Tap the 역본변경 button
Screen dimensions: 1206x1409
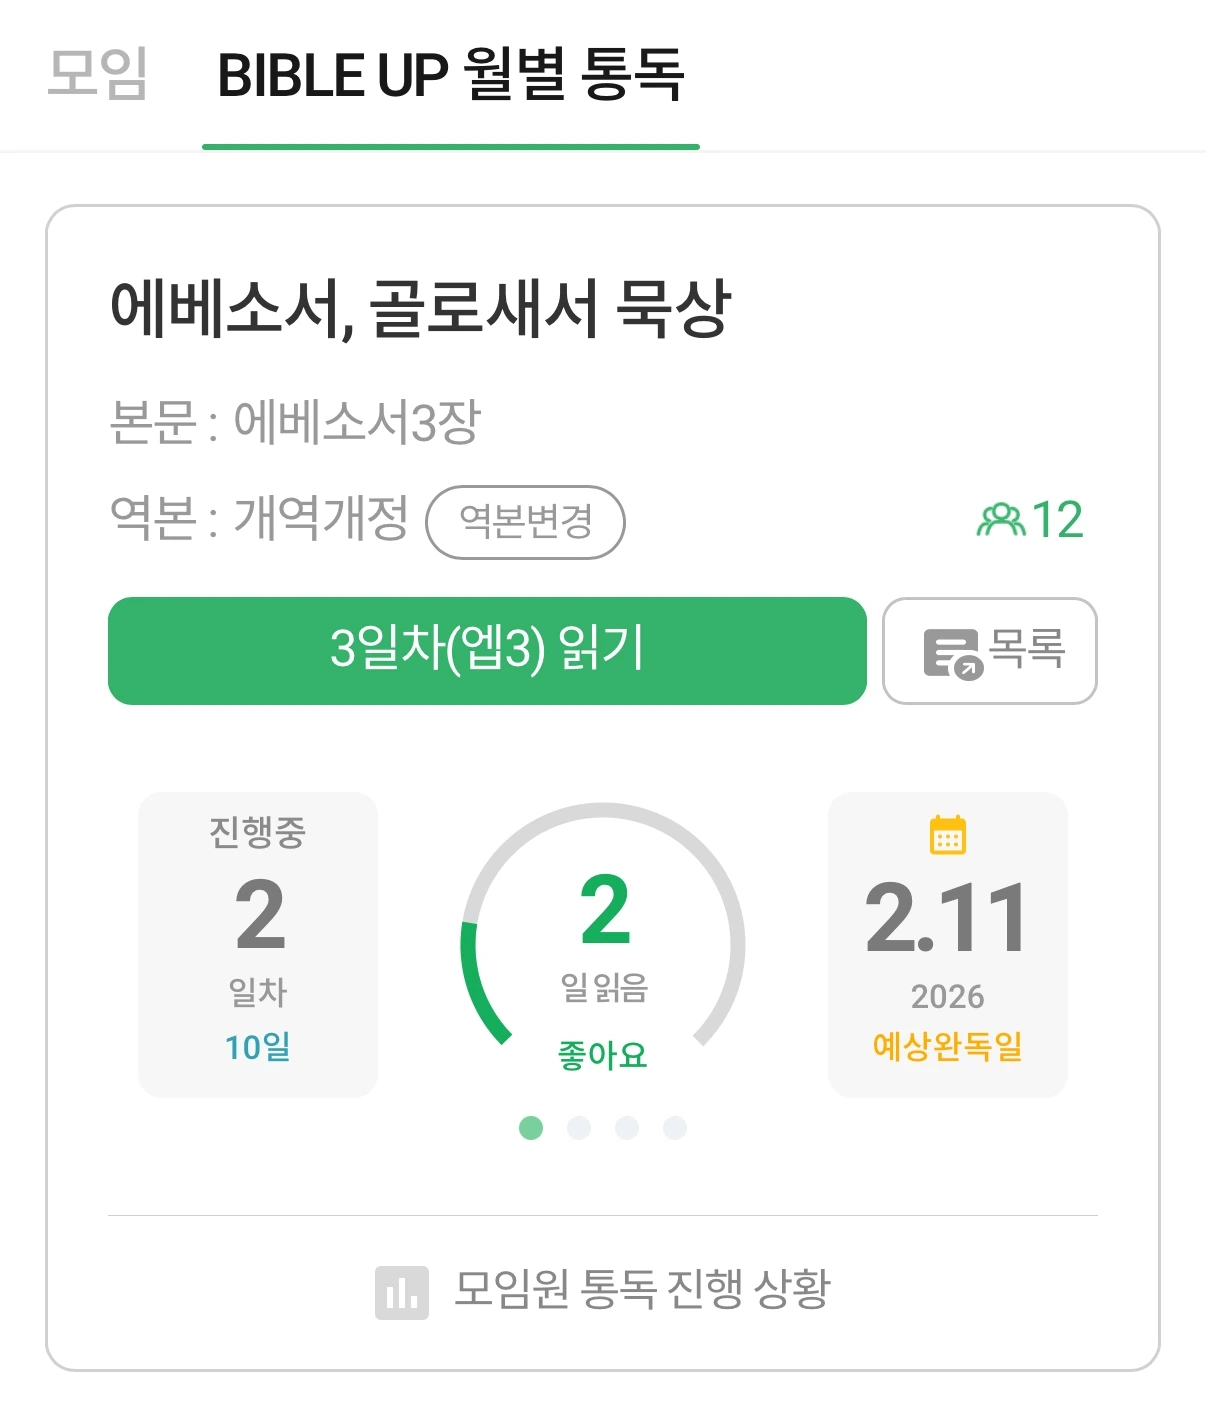pyautogui.click(x=525, y=522)
